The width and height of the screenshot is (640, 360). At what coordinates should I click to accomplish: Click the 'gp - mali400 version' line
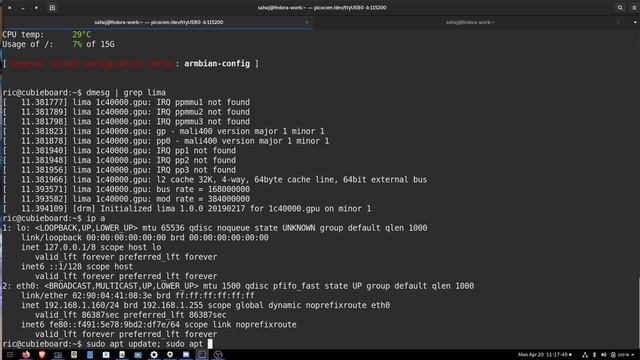click(x=163, y=131)
